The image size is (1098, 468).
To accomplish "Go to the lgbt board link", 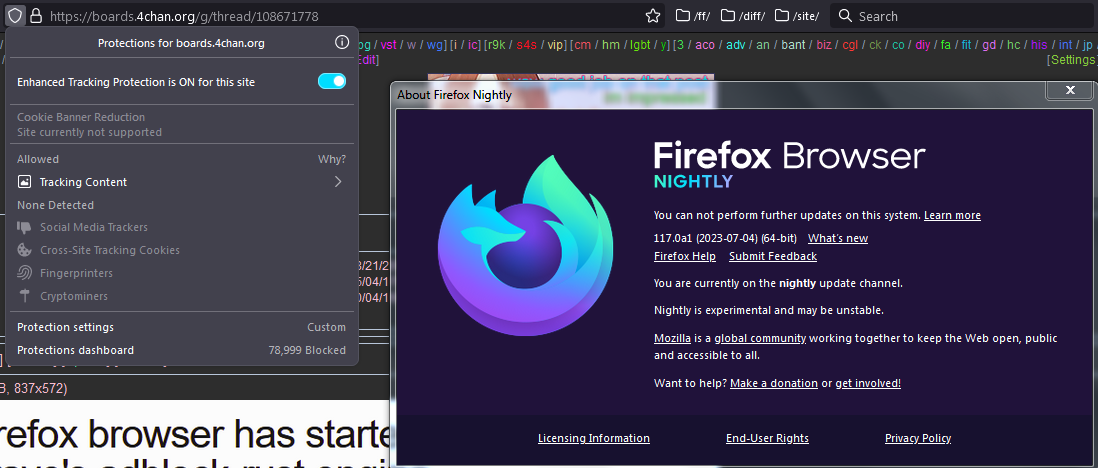I will point(639,45).
